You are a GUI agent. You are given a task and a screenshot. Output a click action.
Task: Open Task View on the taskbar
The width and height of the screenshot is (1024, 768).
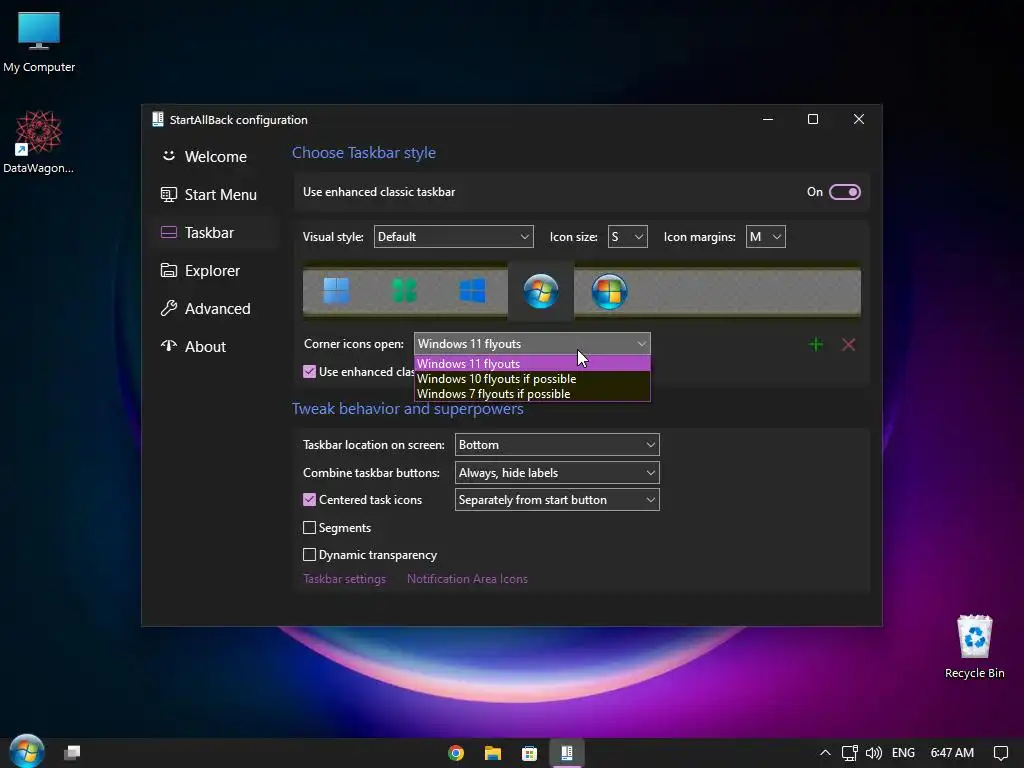pos(72,753)
